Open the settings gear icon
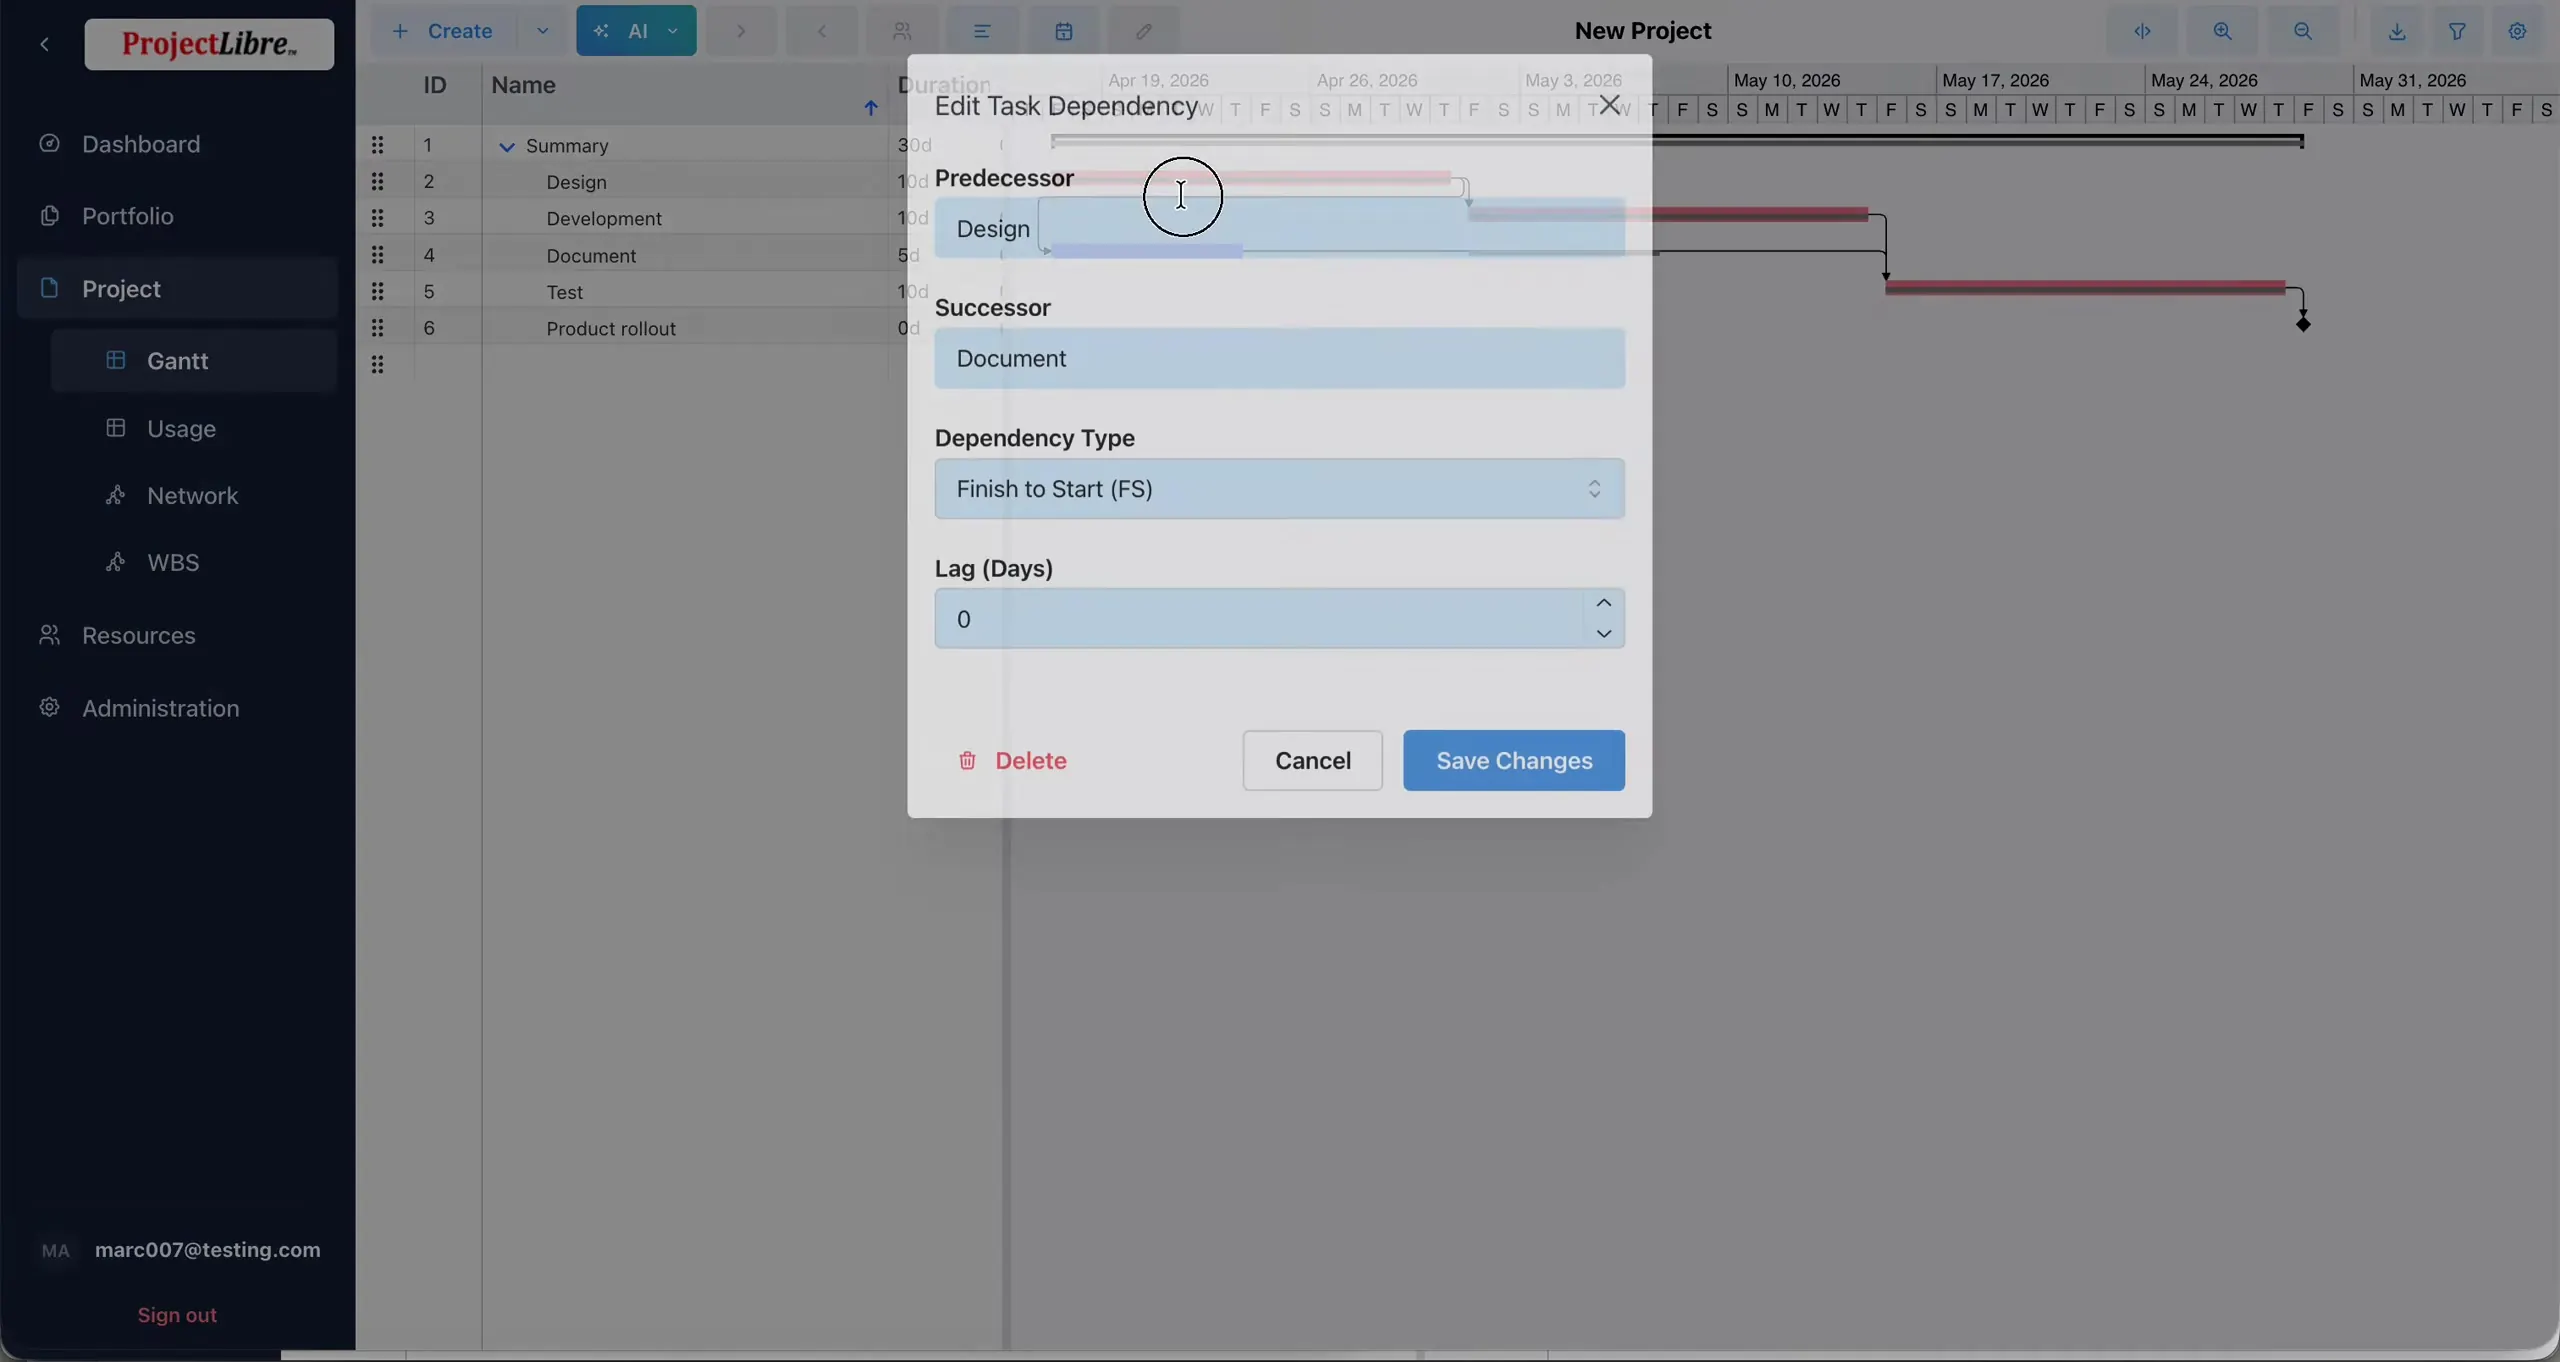The image size is (2560, 1362). [2517, 31]
